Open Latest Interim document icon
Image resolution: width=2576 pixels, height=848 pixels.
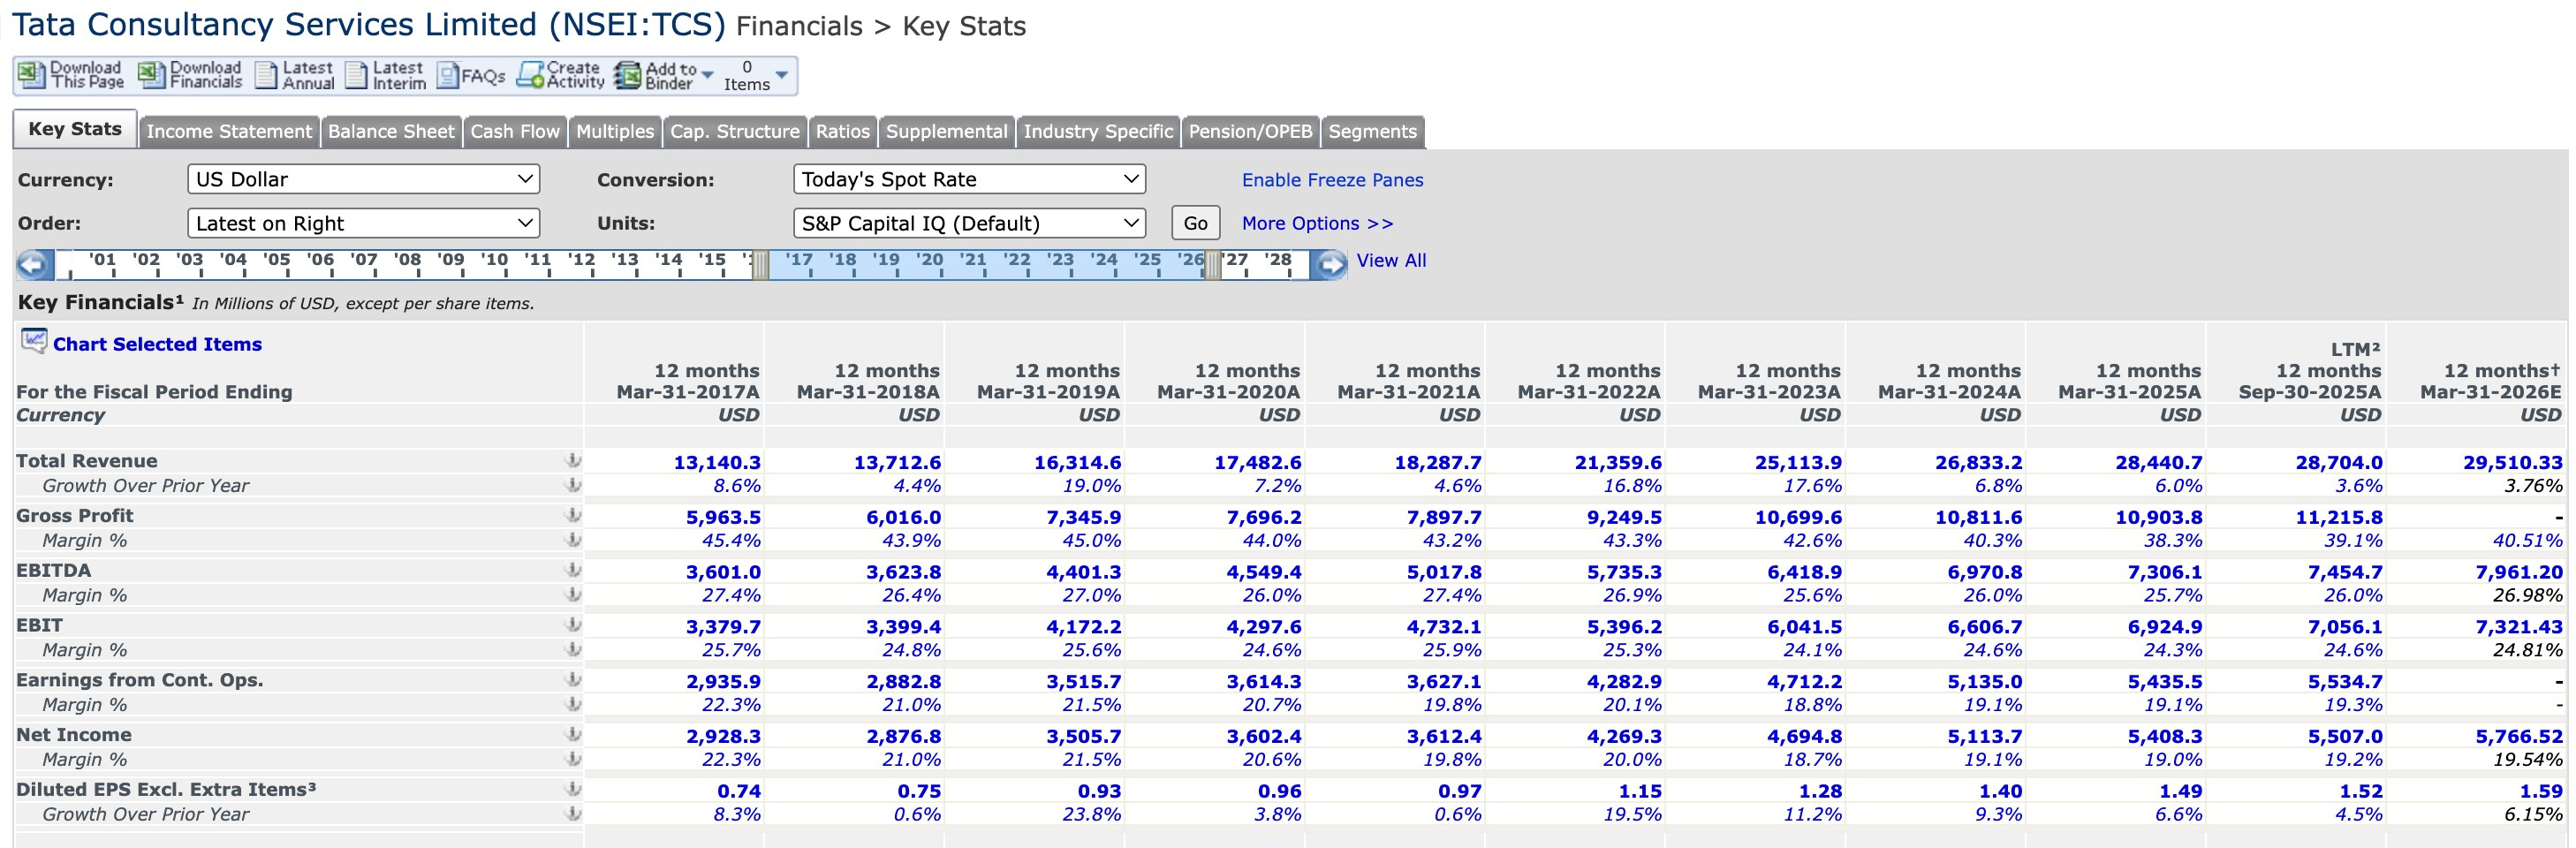pyautogui.click(x=356, y=75)
